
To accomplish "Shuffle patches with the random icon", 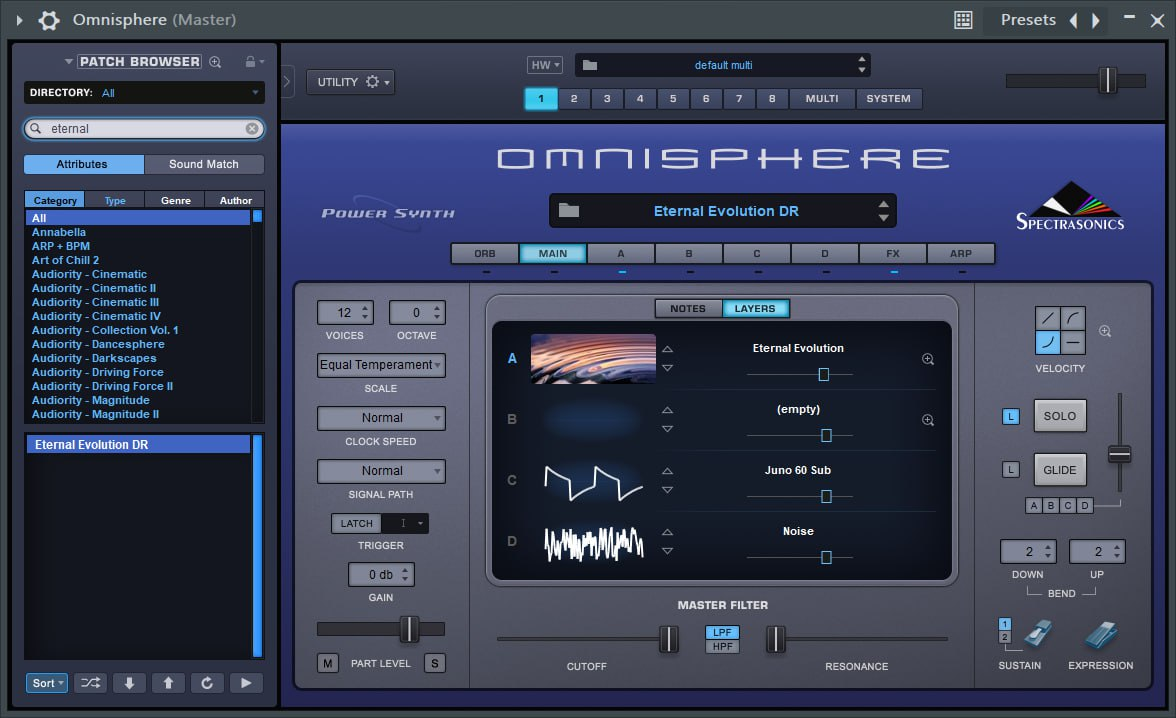I will click(x=90, y=683).
